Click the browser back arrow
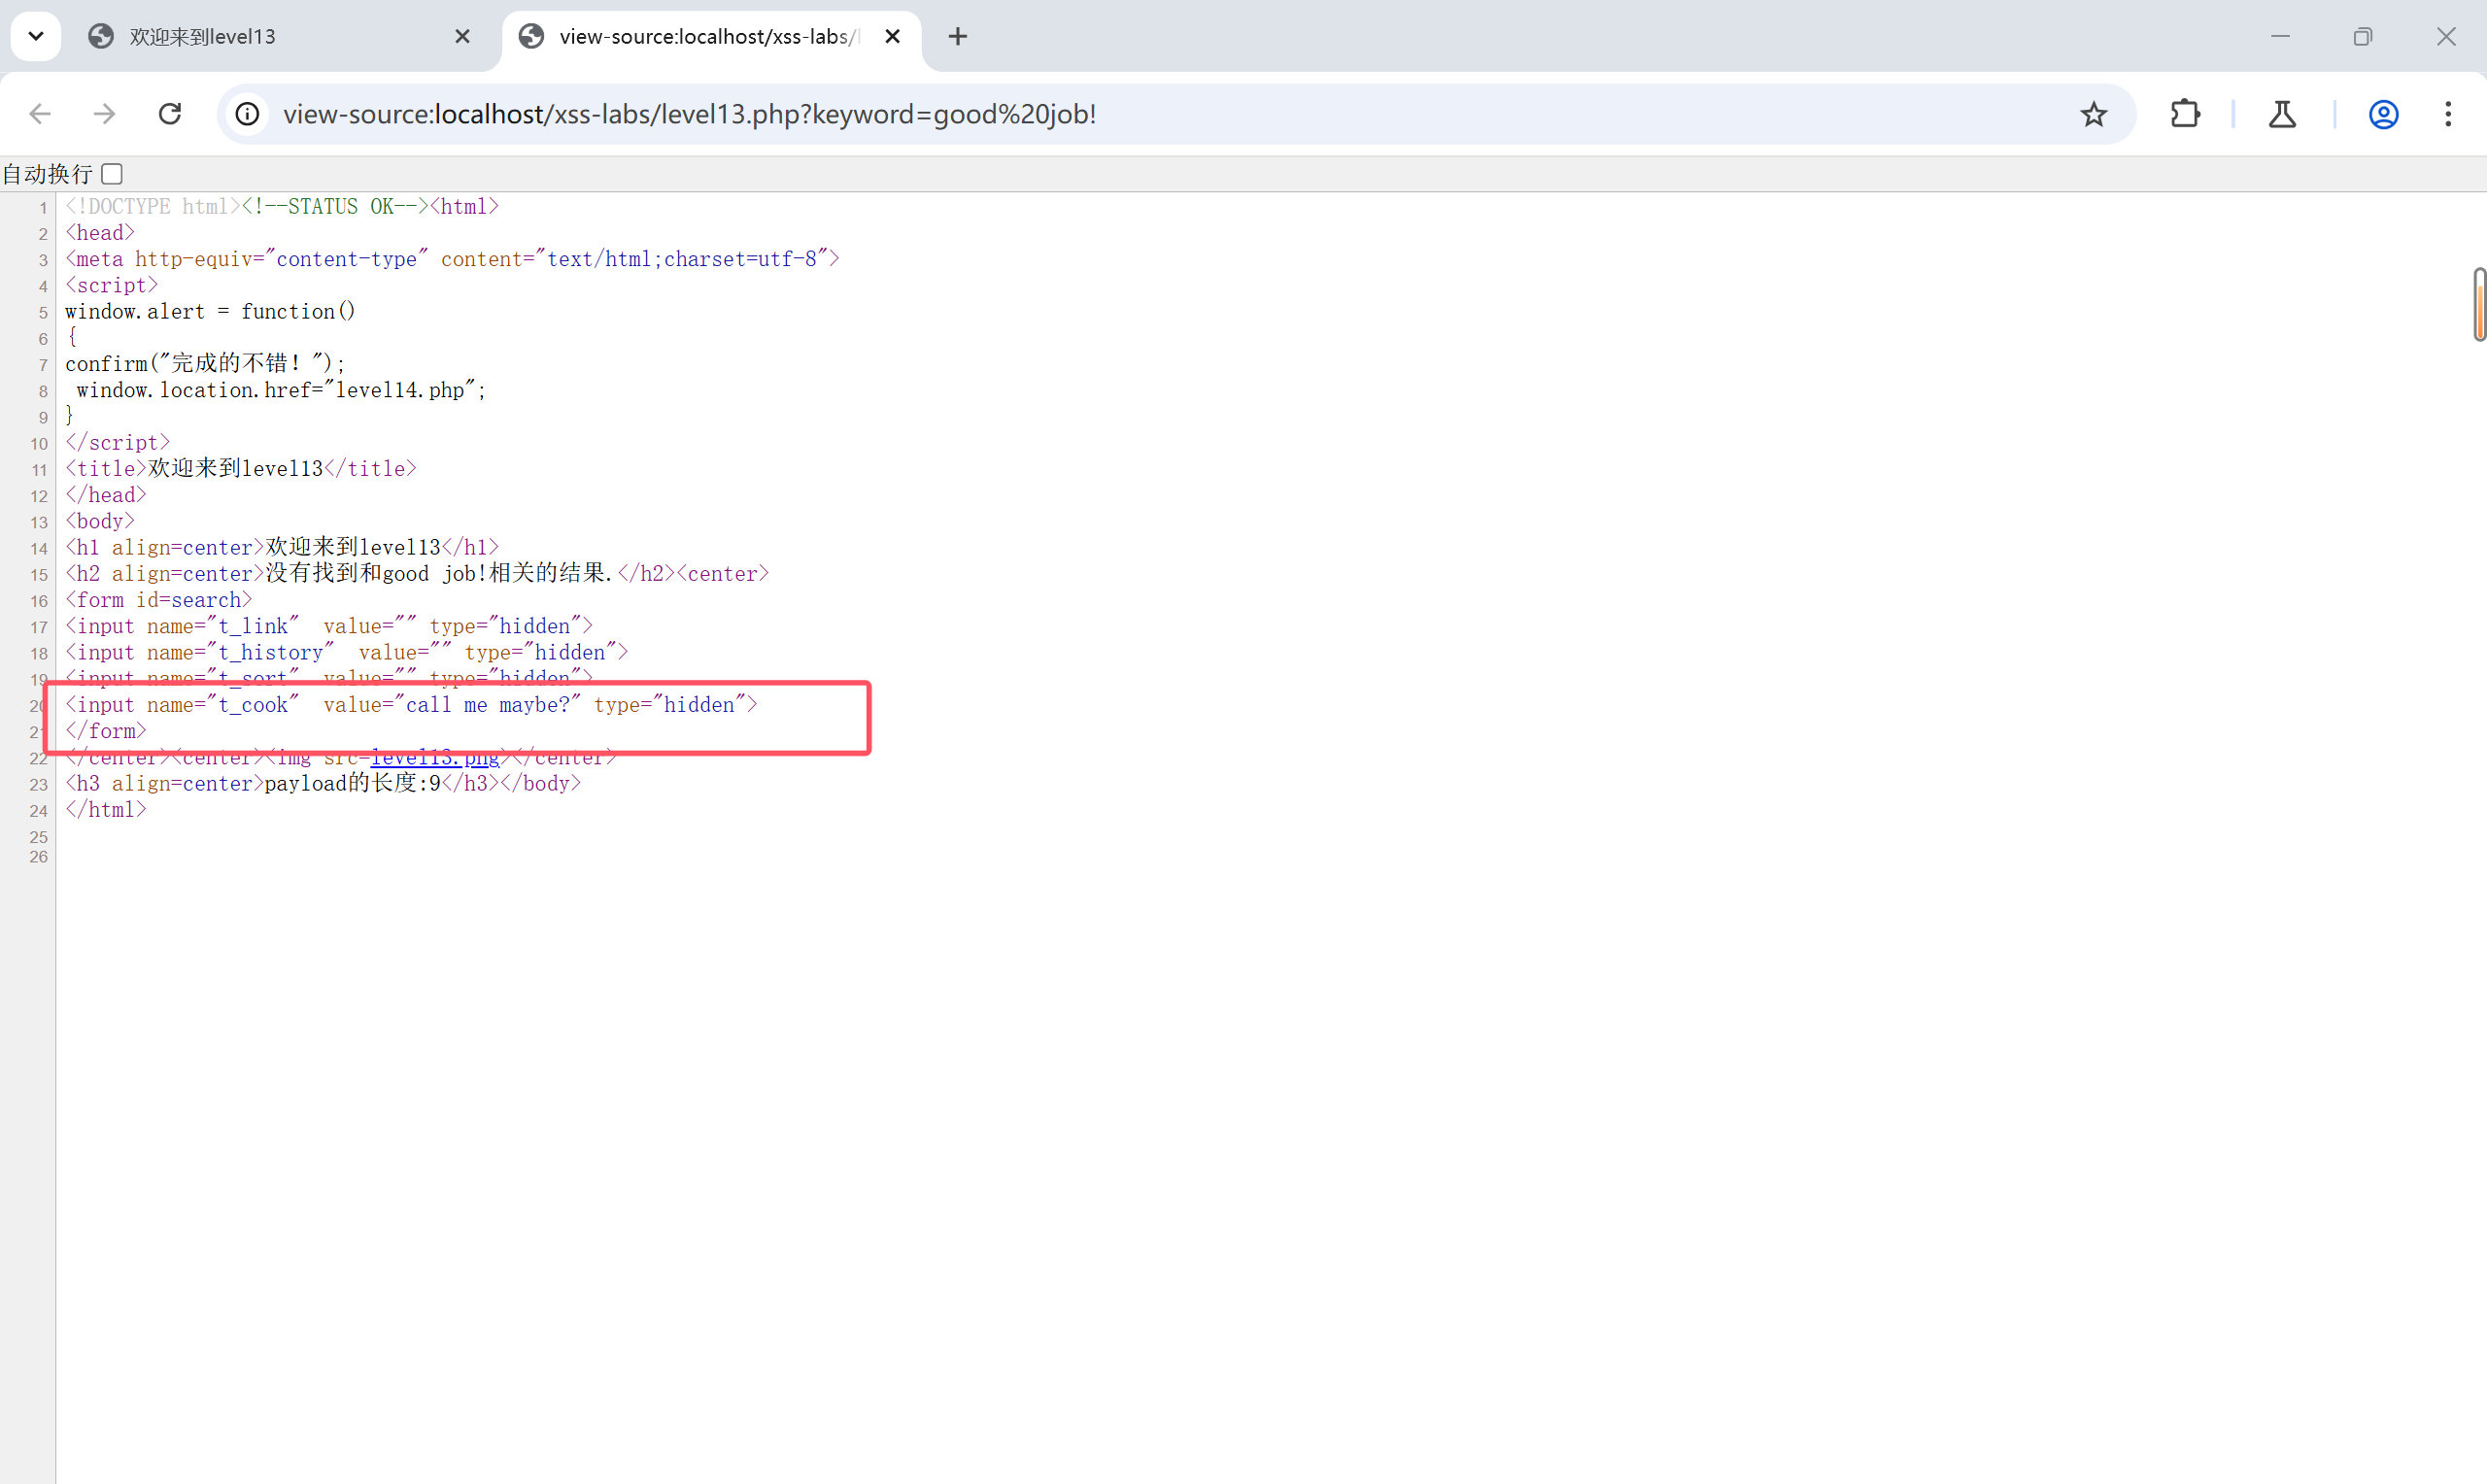This screenshot has height=1484, width=2487. pos(40,114)
